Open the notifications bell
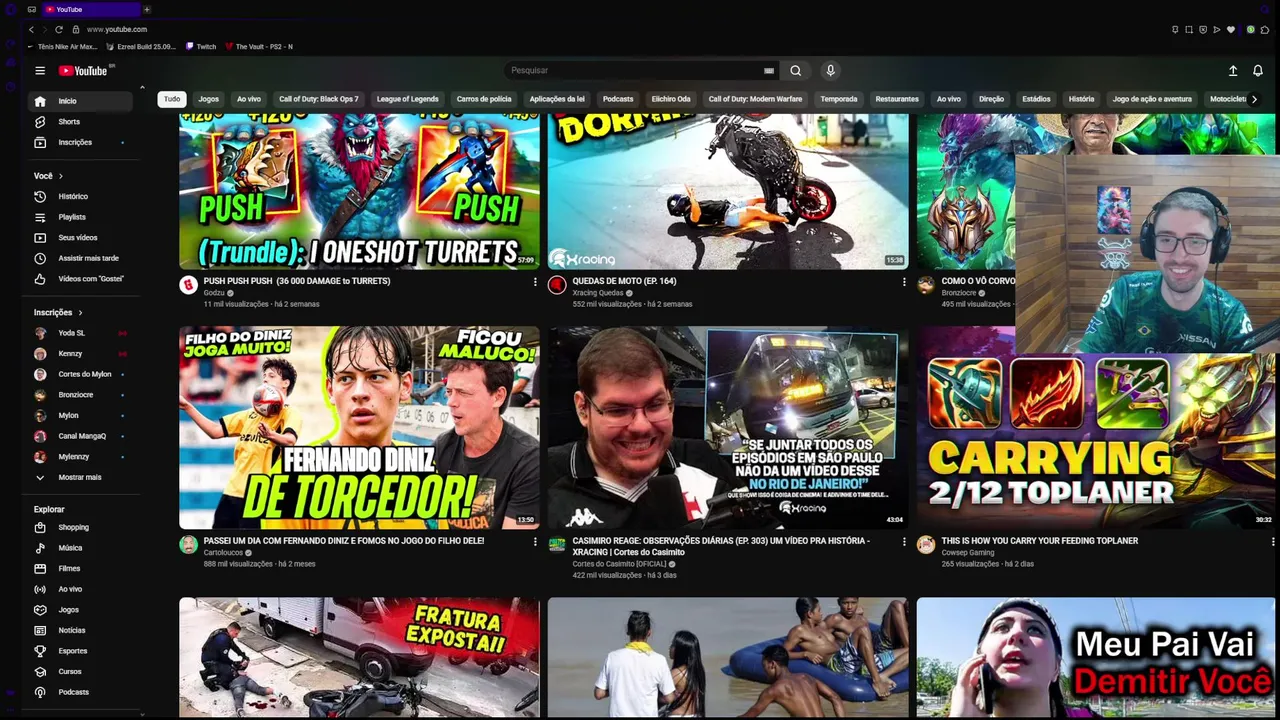Screen dimensions: 1280x720 point(1258,71)
